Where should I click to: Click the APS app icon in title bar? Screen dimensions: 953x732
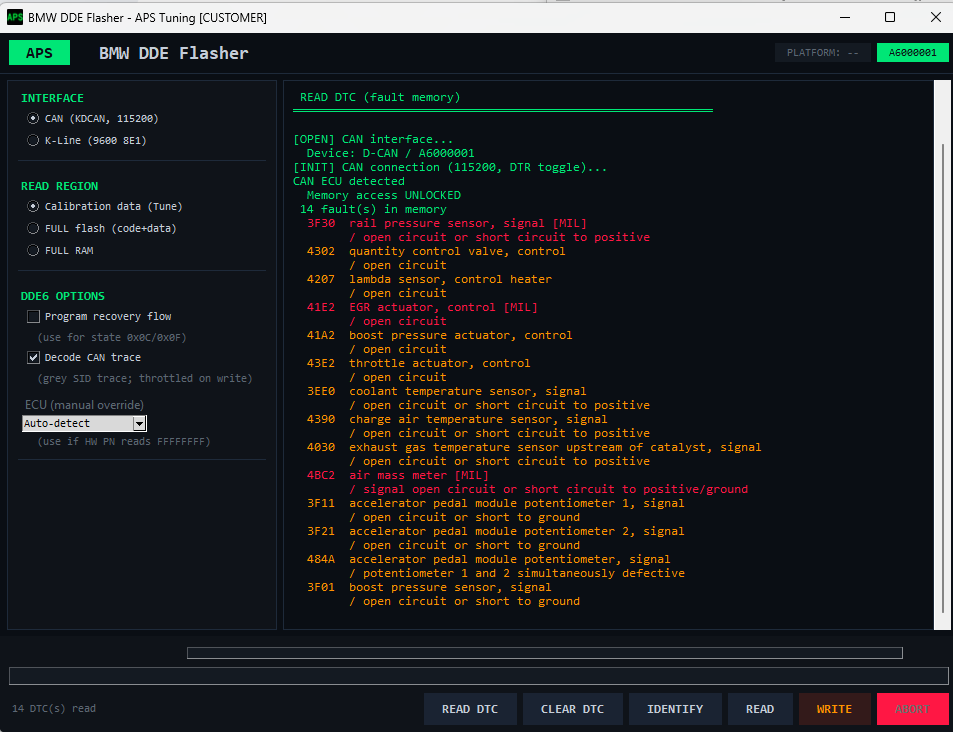tap(15, 18)
